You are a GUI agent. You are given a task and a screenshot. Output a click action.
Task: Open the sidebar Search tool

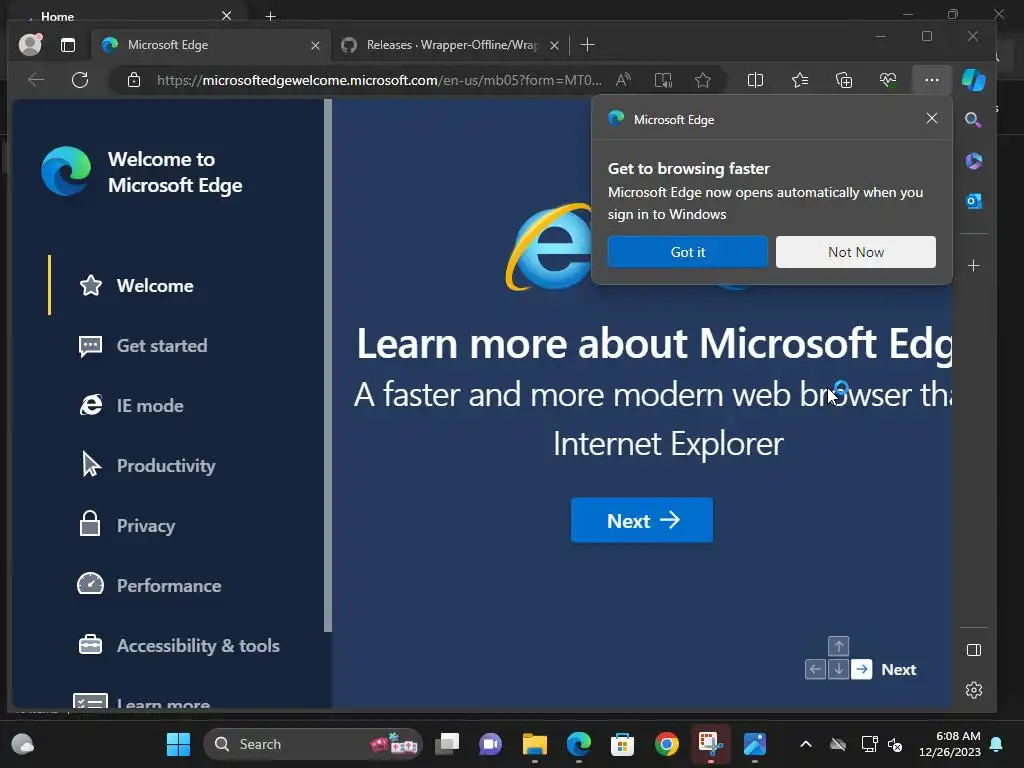973,120
